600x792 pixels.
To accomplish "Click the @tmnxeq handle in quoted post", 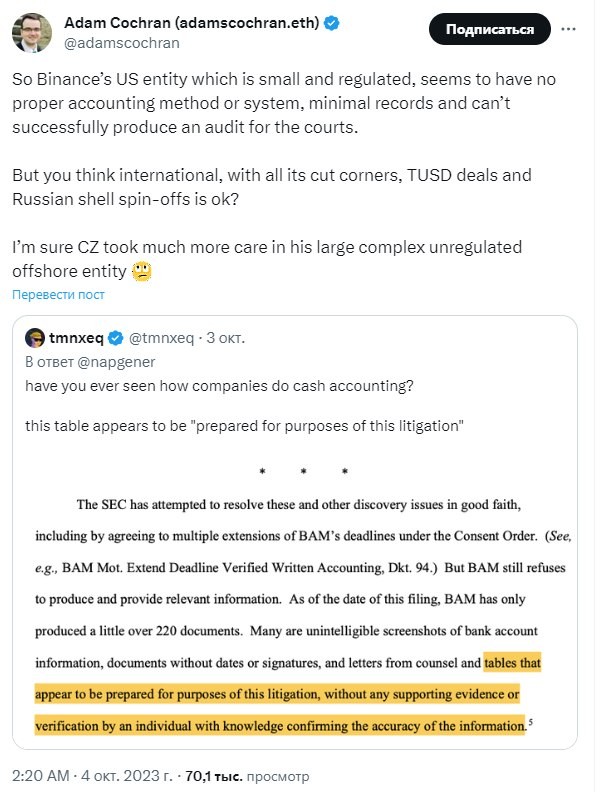I will click(x=161, y=338).
